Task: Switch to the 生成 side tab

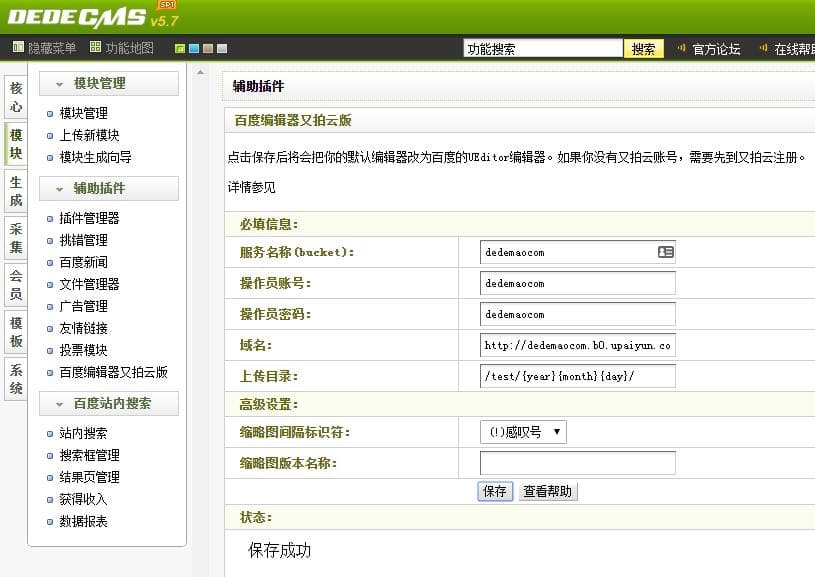Action: coord(16,191)
